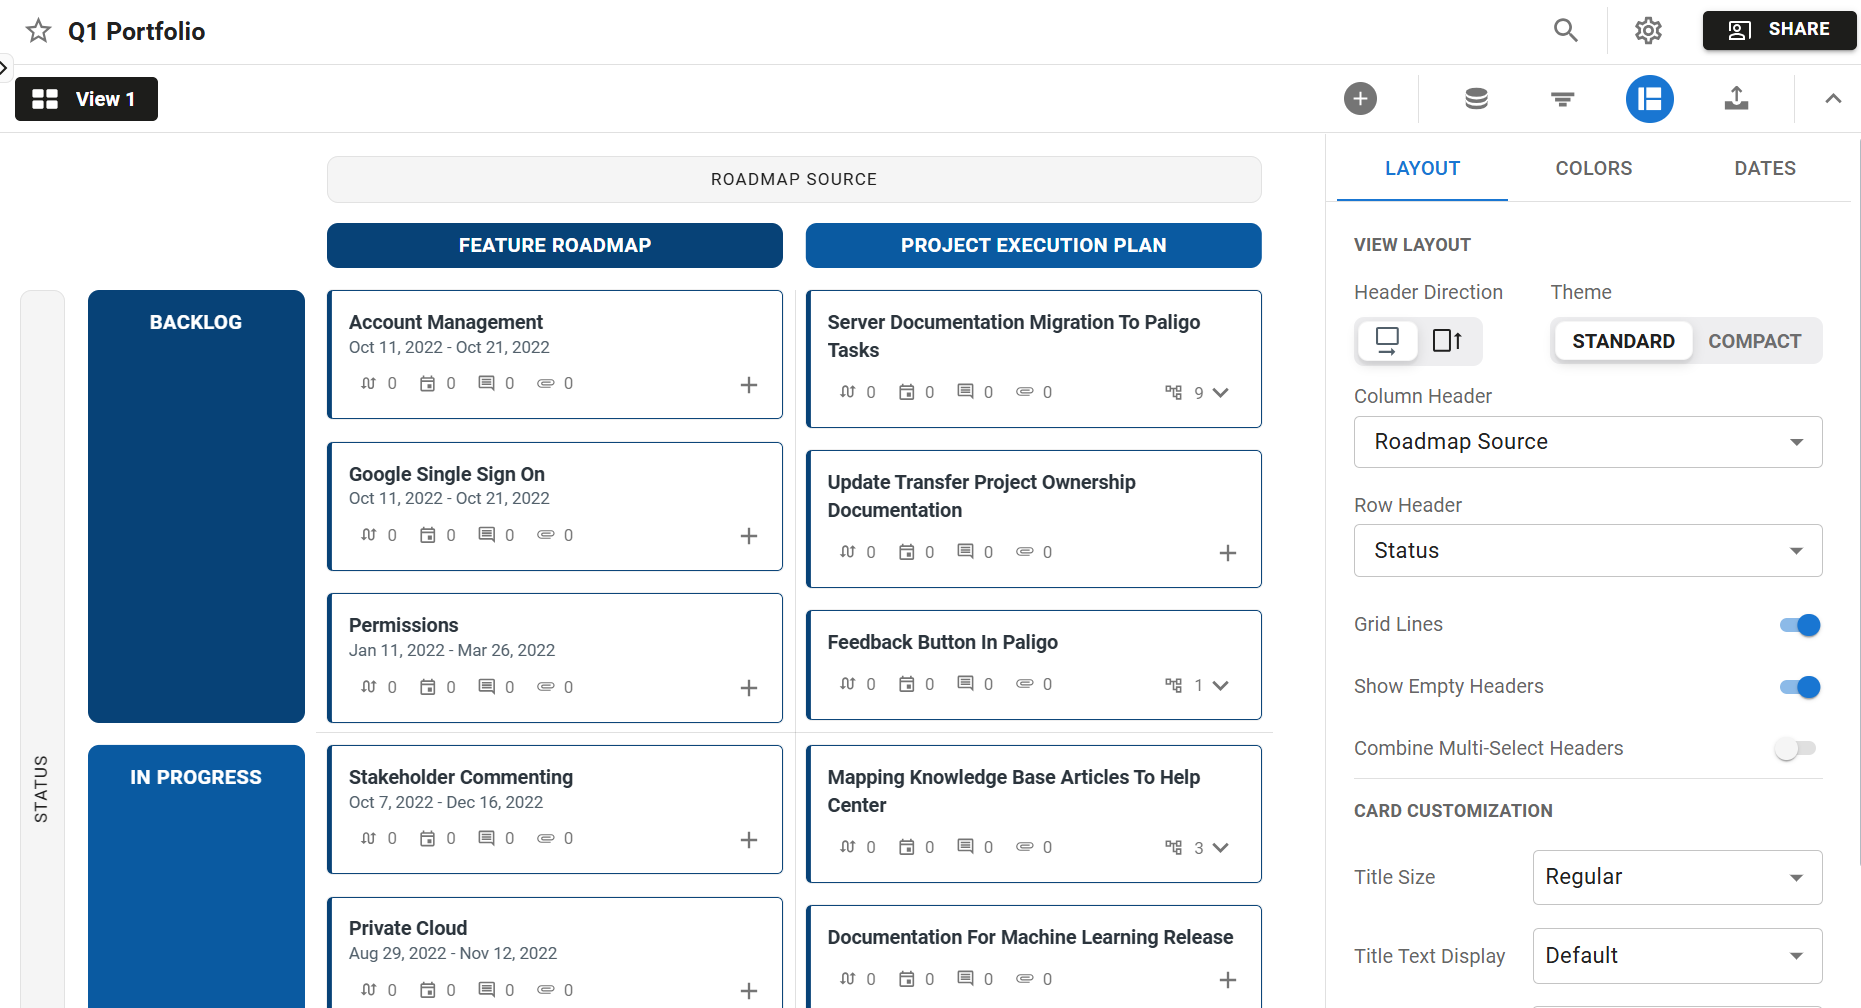The width and height of the screenshot is (1861, 1008).
Task: Open the settings gear
Action: [x=1647, y=31]
